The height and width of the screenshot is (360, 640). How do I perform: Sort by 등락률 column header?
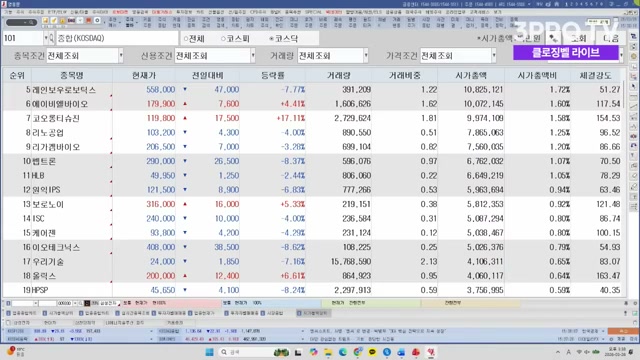(273, 76)
